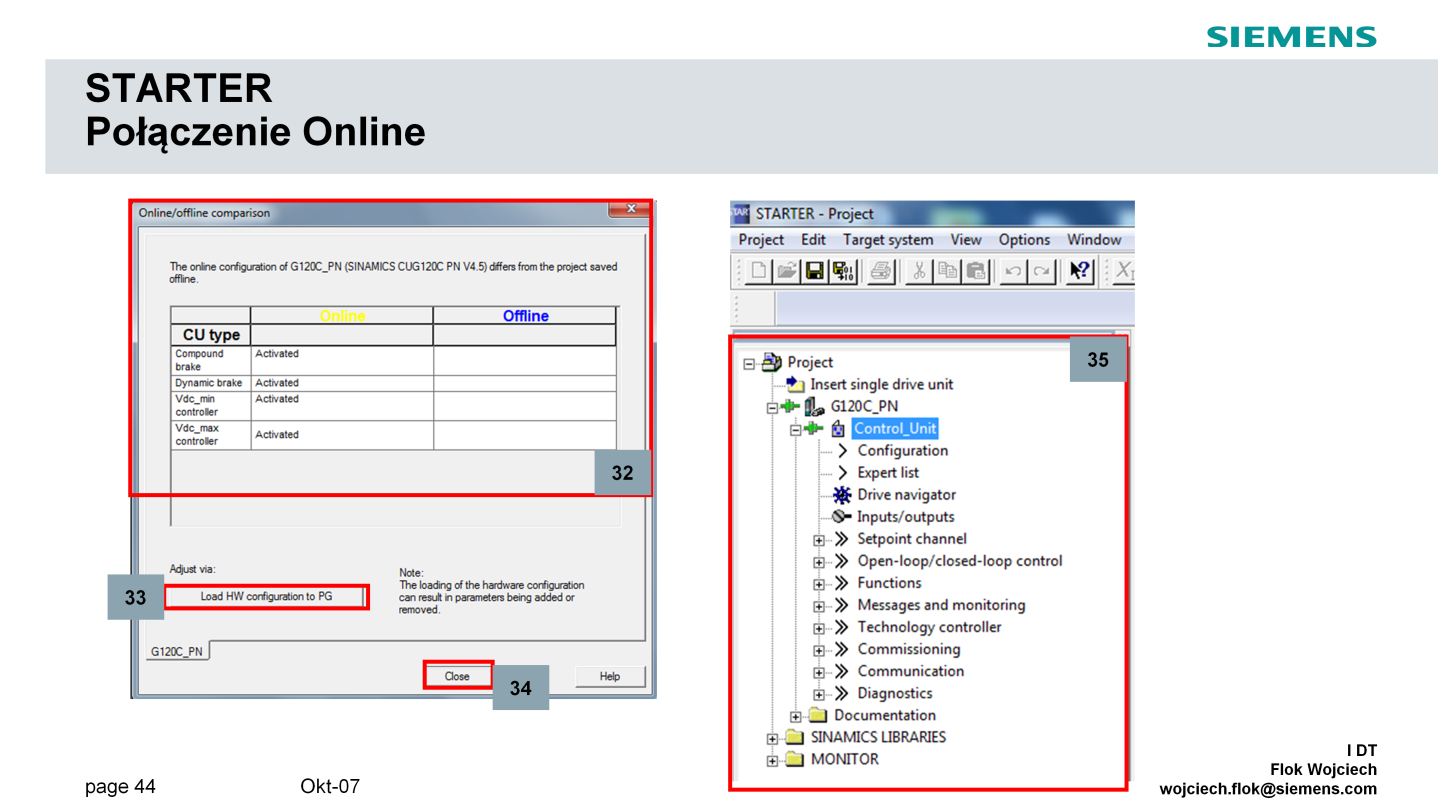Click the New project toolbar icon
Screen dimensions: 1438x809
tap(761, 270)
